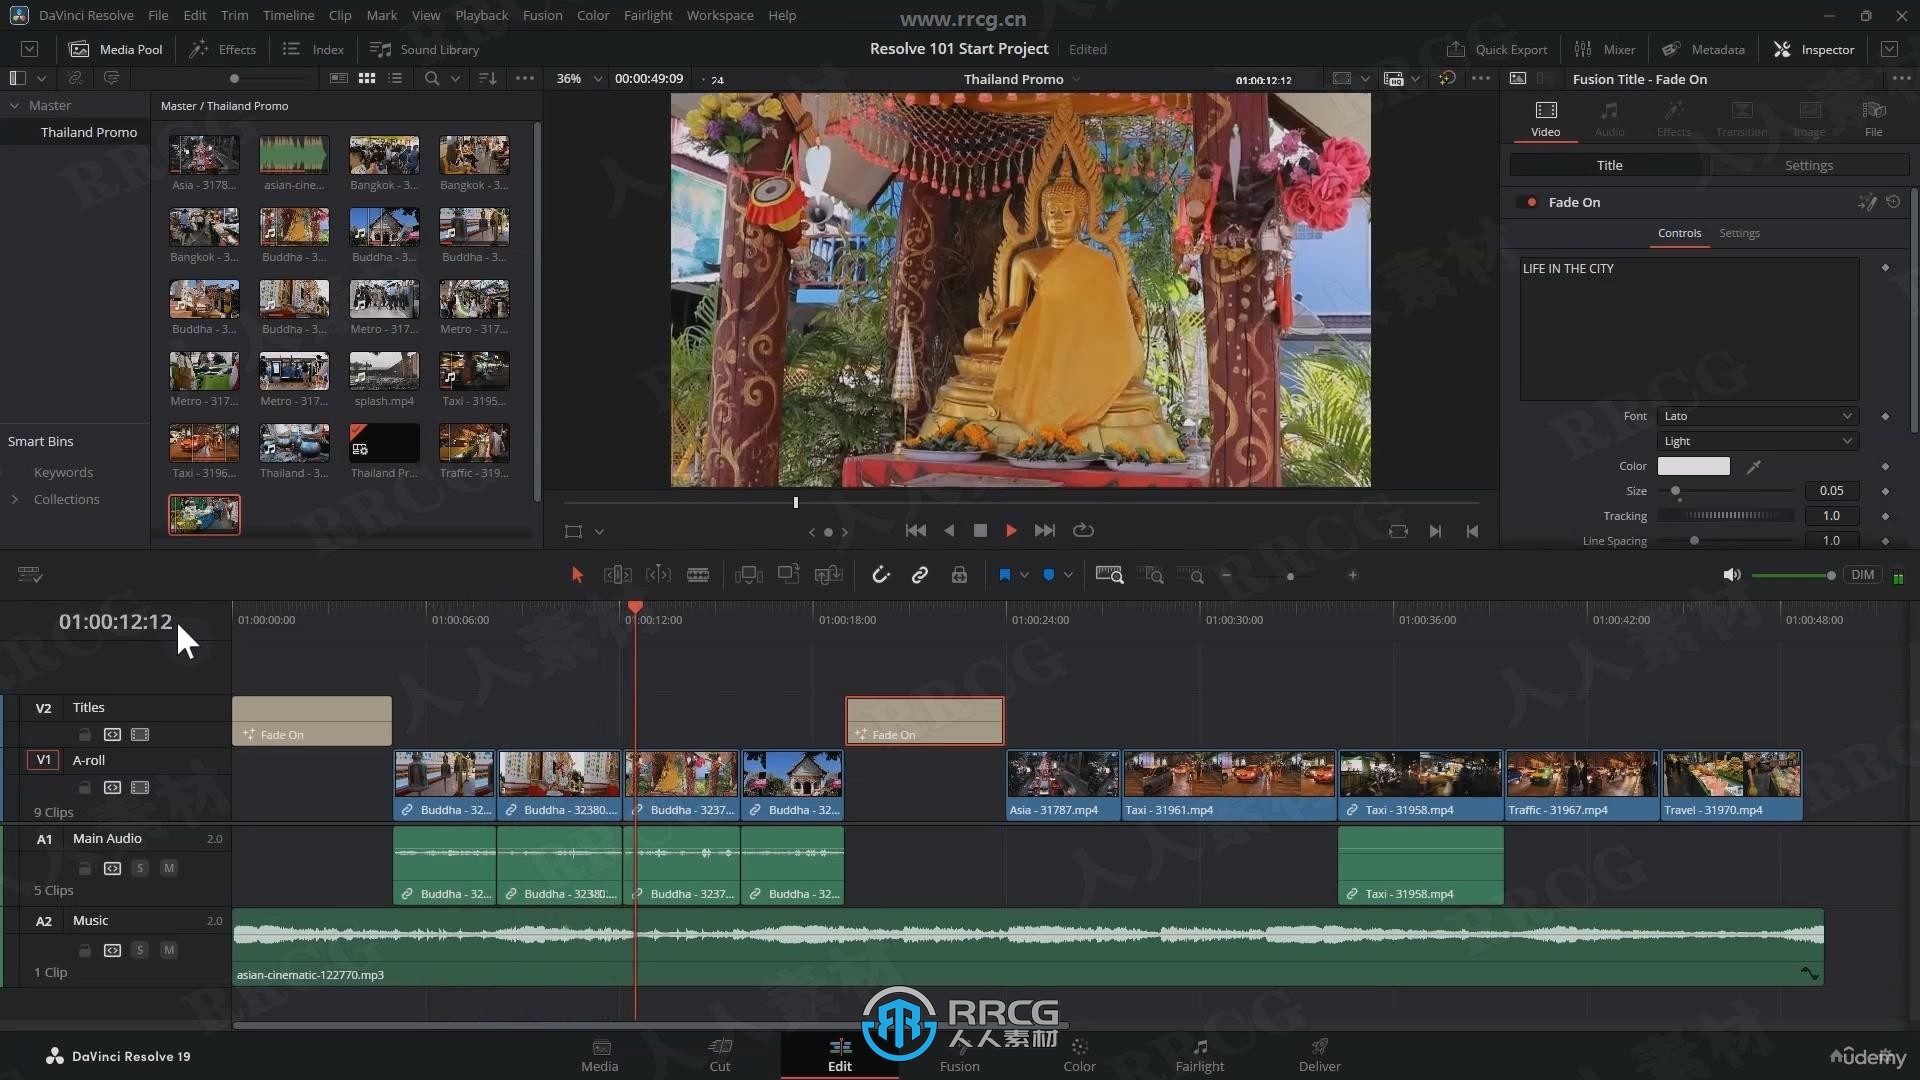The image size is (1920, 1080).
Task: Open the media pool sort order dropdown
Action: [487, 78]
